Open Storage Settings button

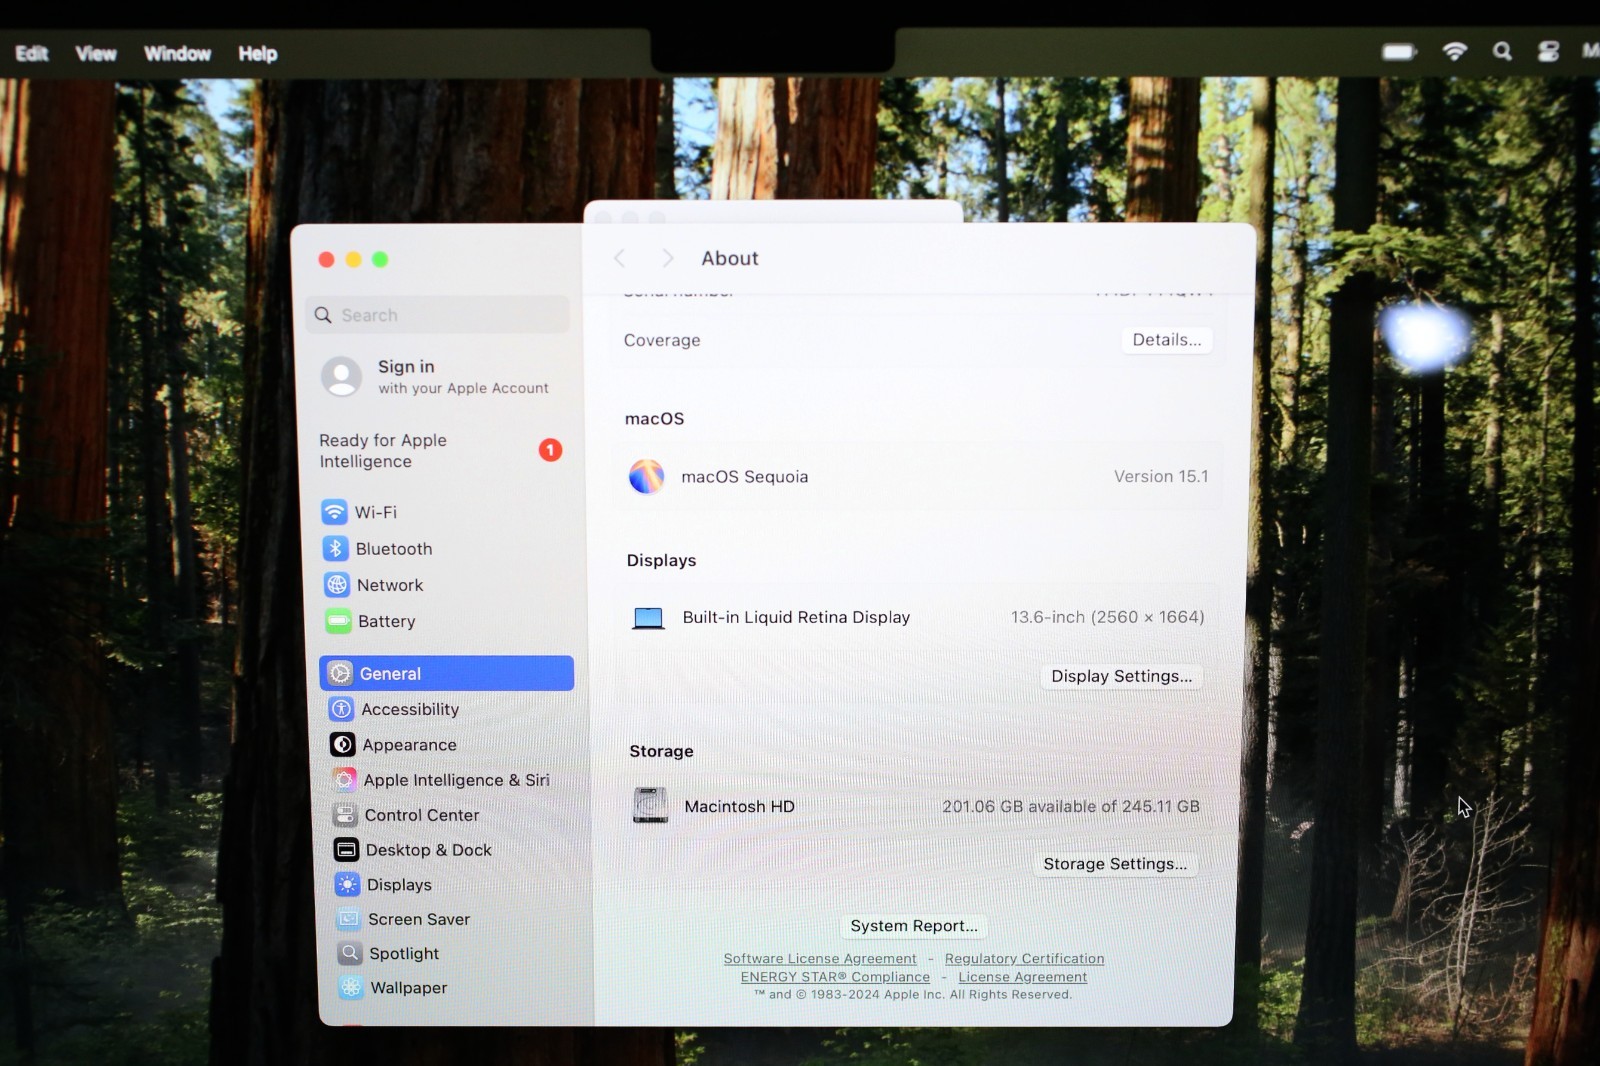click(x=1115, y=864)
